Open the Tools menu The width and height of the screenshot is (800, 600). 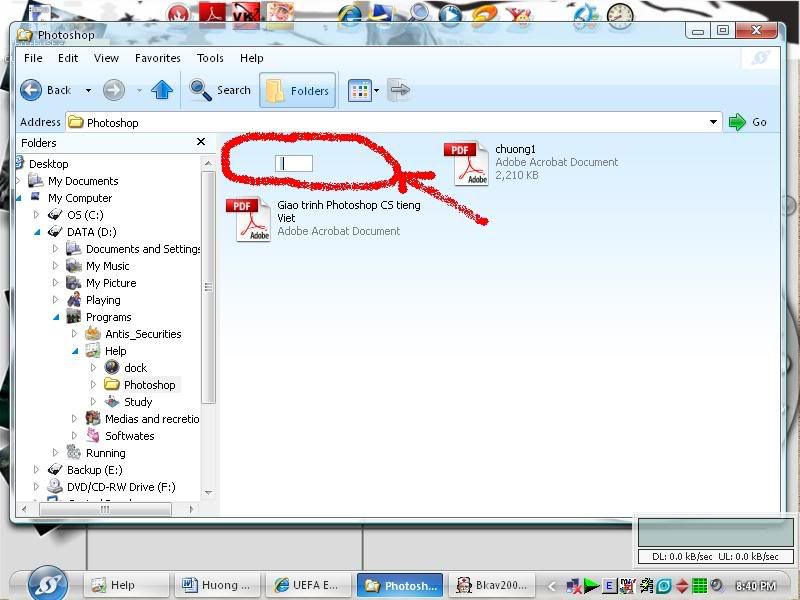click(210, 58)
